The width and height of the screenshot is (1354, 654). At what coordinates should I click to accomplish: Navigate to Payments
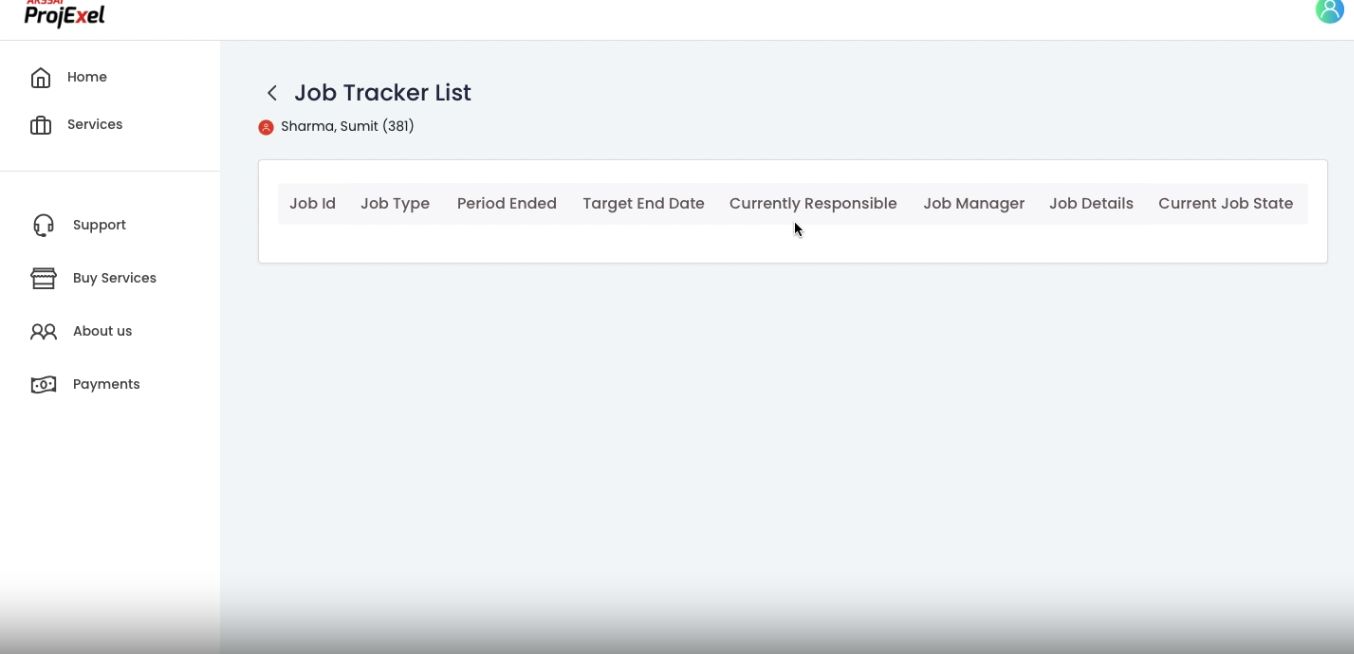tap(106, 384)
